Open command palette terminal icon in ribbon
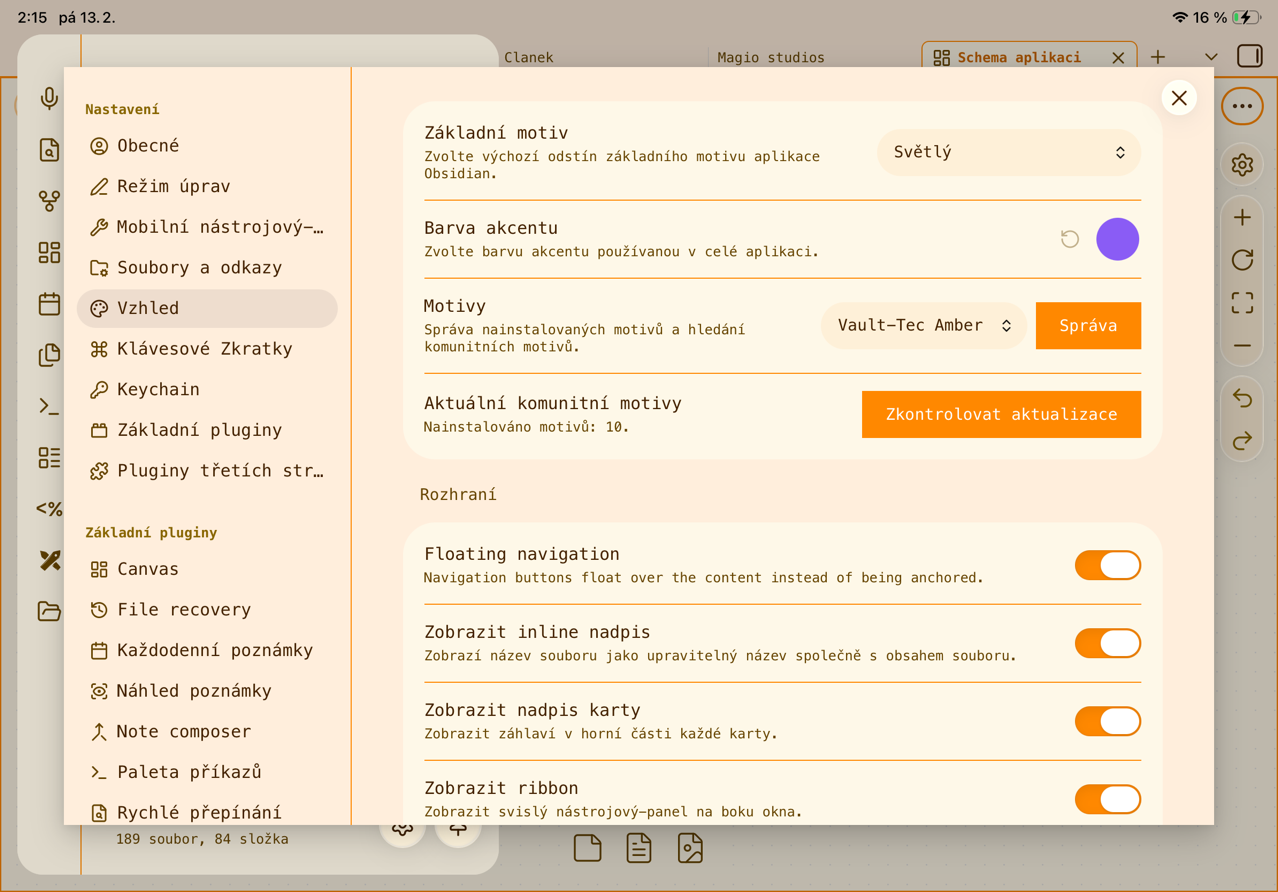 (49, 407)
